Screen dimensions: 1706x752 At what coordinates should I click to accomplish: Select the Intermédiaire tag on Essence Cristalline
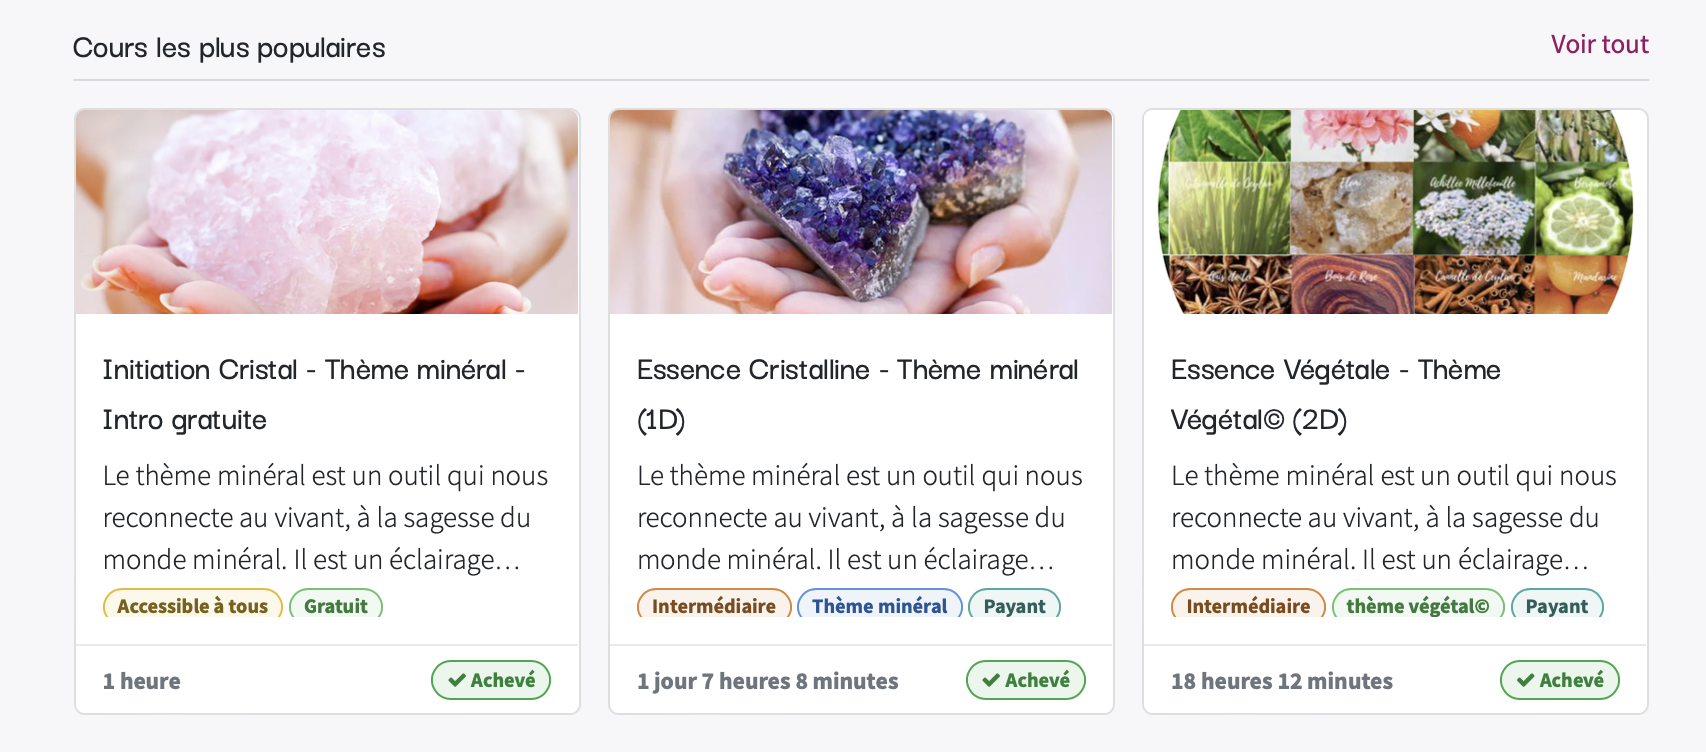pyautogui.click(x=714, y=605)
